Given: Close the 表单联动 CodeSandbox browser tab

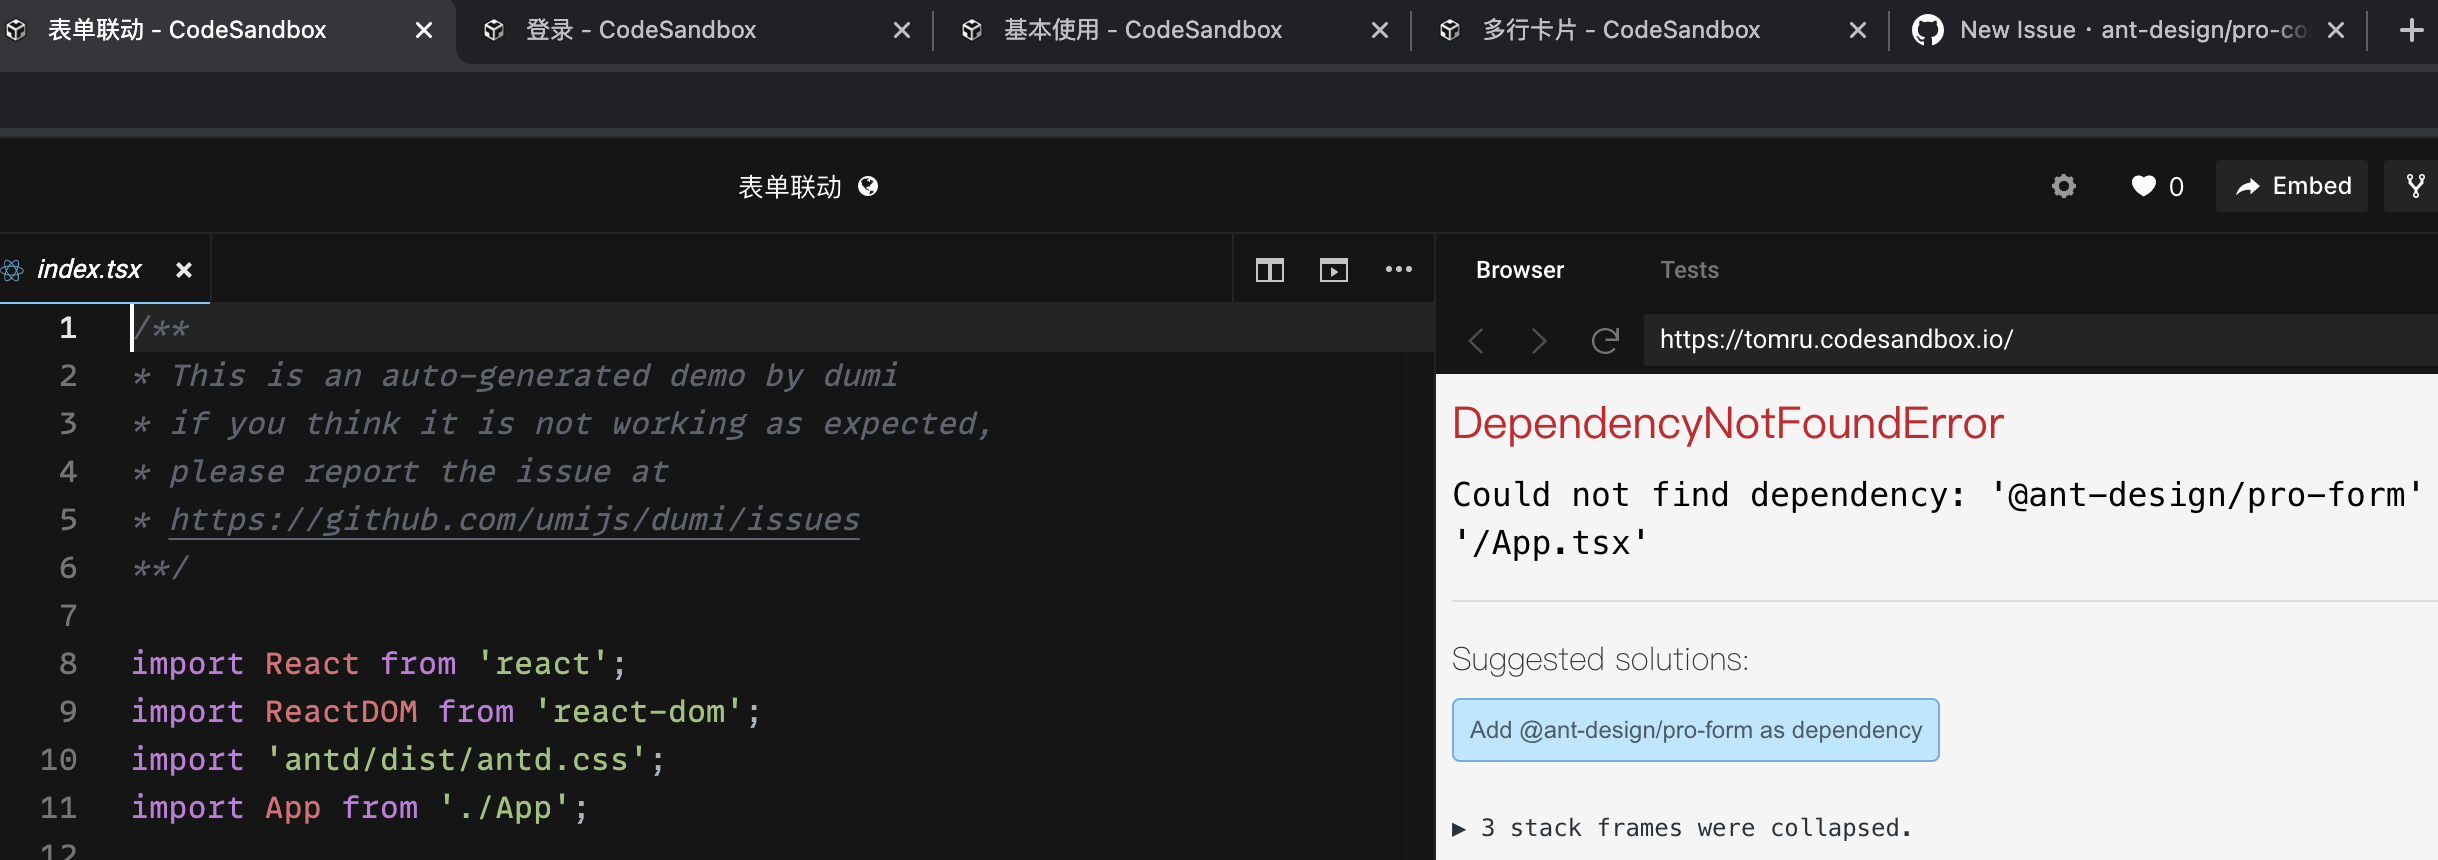Looking at the screenshot, I should click(424, 30).
